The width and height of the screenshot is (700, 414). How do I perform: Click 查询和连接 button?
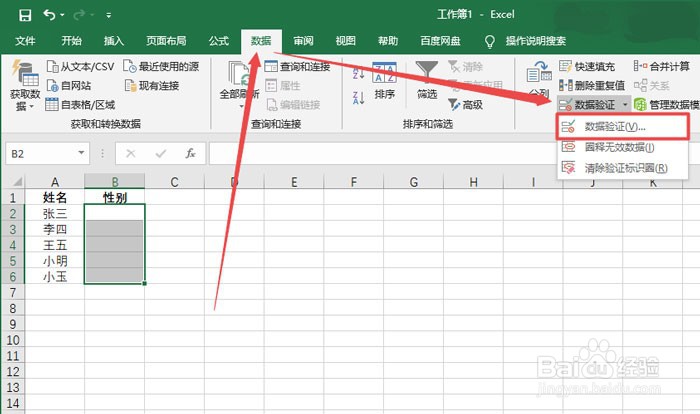[297, 67]
